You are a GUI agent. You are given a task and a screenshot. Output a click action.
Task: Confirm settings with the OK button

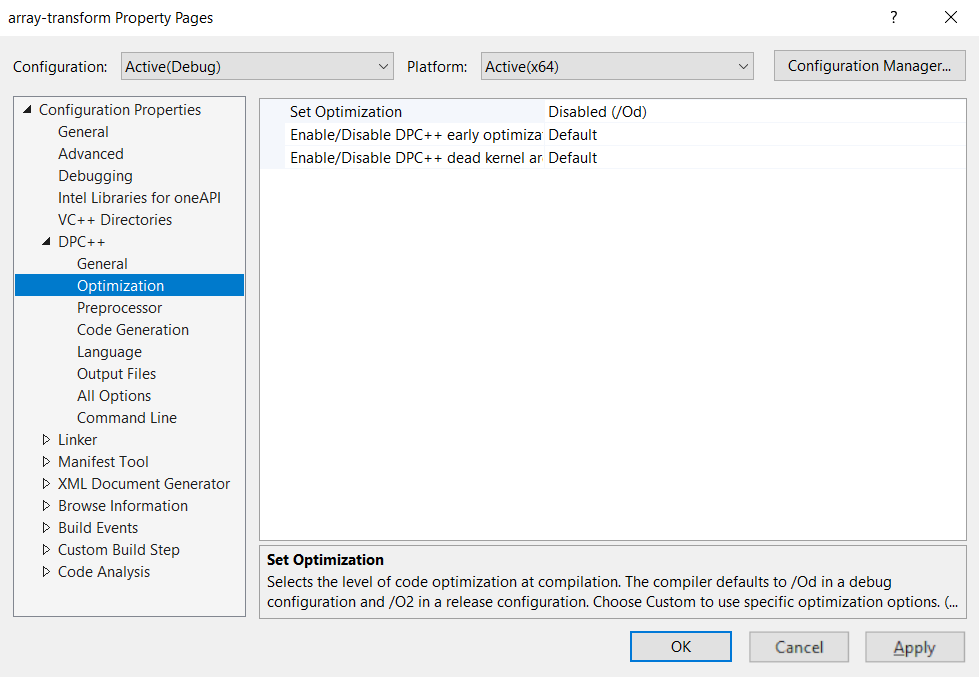click(x=680, y=646)
